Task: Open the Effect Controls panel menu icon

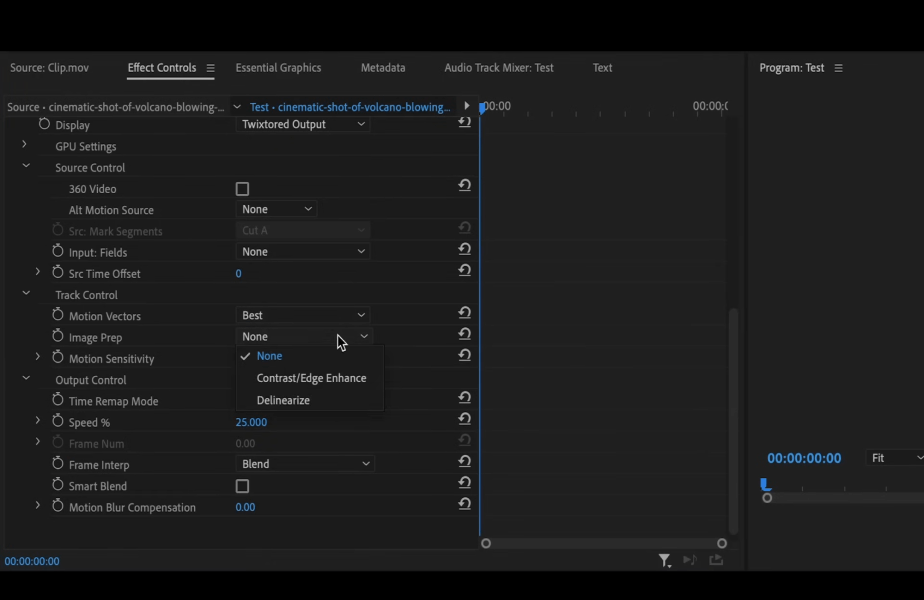Action: (x=210, y=68)
